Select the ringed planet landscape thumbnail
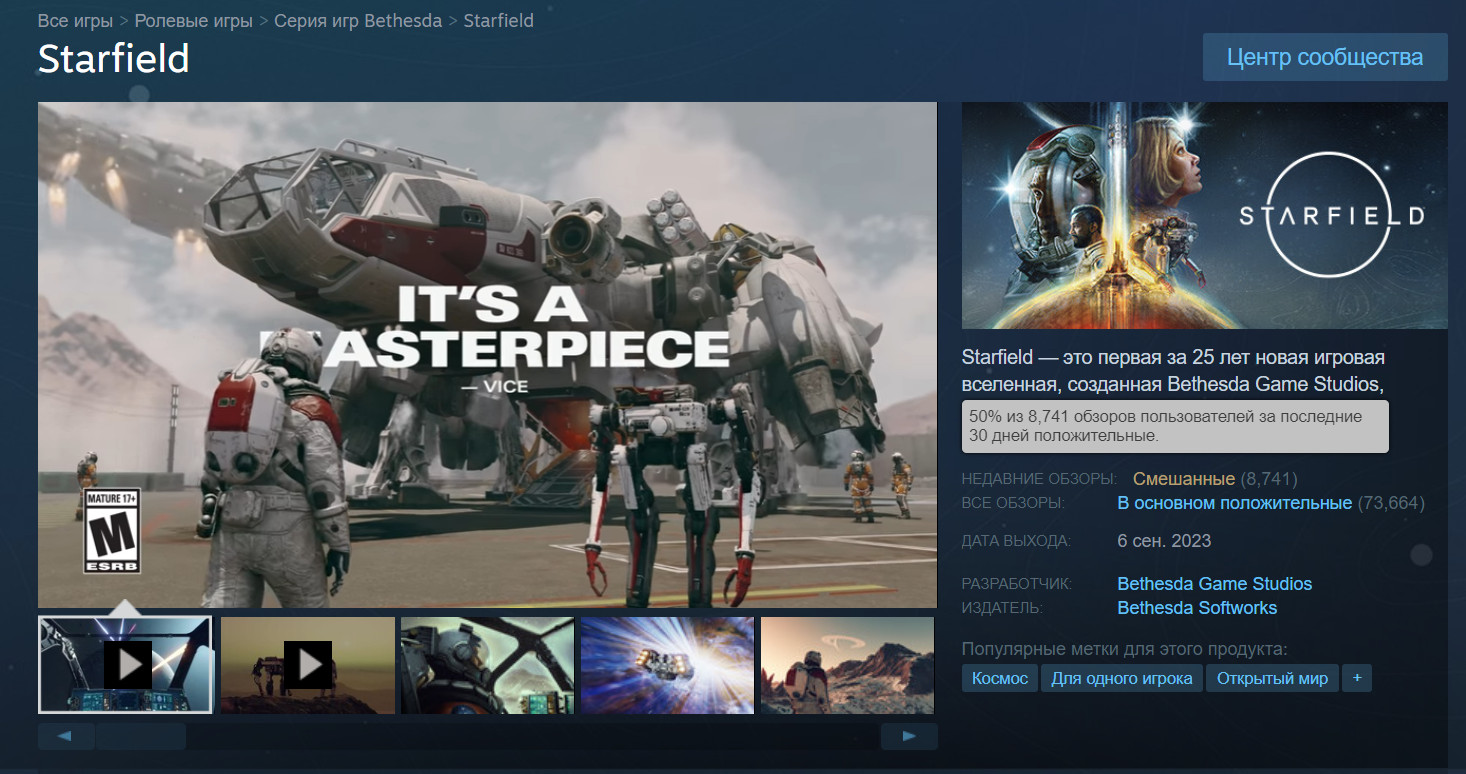The image size is (1466, 774). [x=848, y=665]
